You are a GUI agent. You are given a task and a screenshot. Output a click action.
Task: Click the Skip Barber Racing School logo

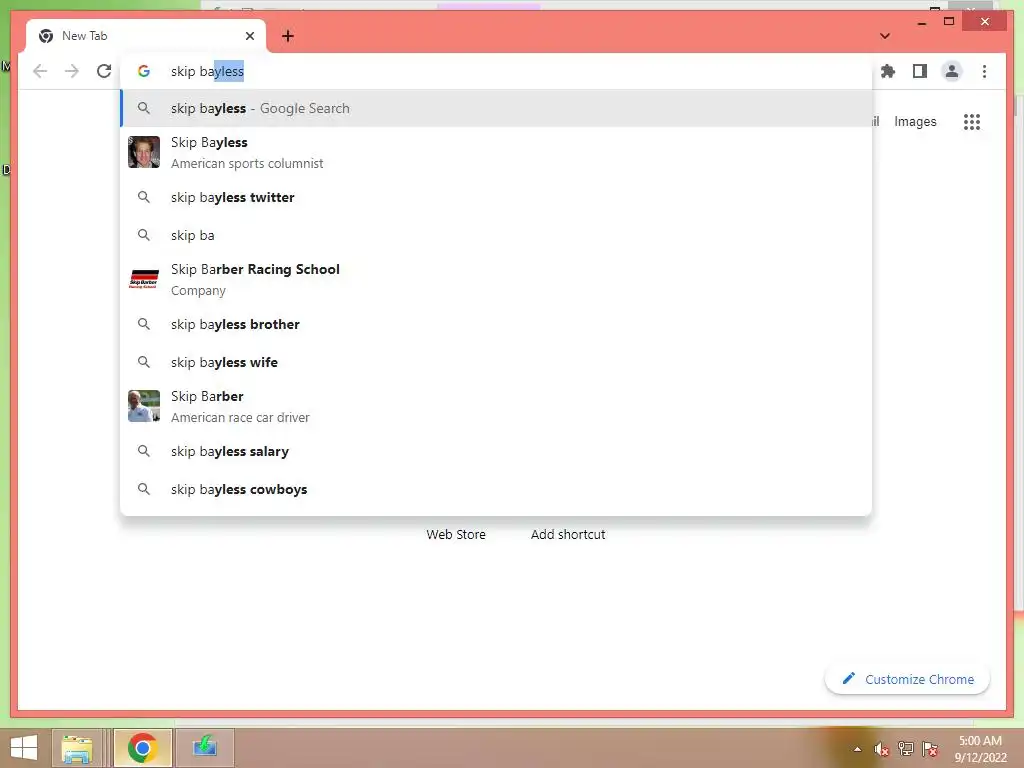tap(144, 280)
